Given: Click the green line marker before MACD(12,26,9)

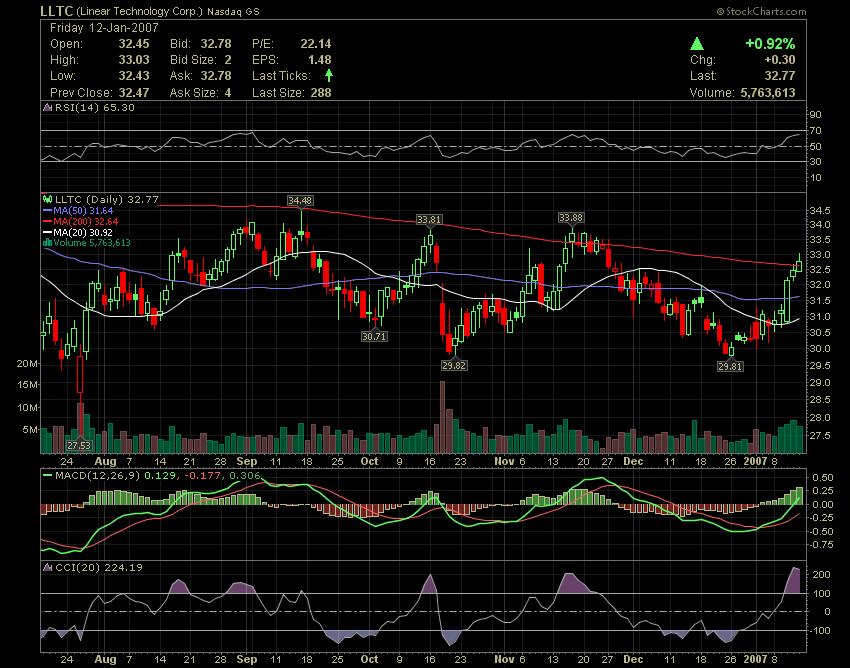Looking at the screenshot, I should (x=48, y=476).
